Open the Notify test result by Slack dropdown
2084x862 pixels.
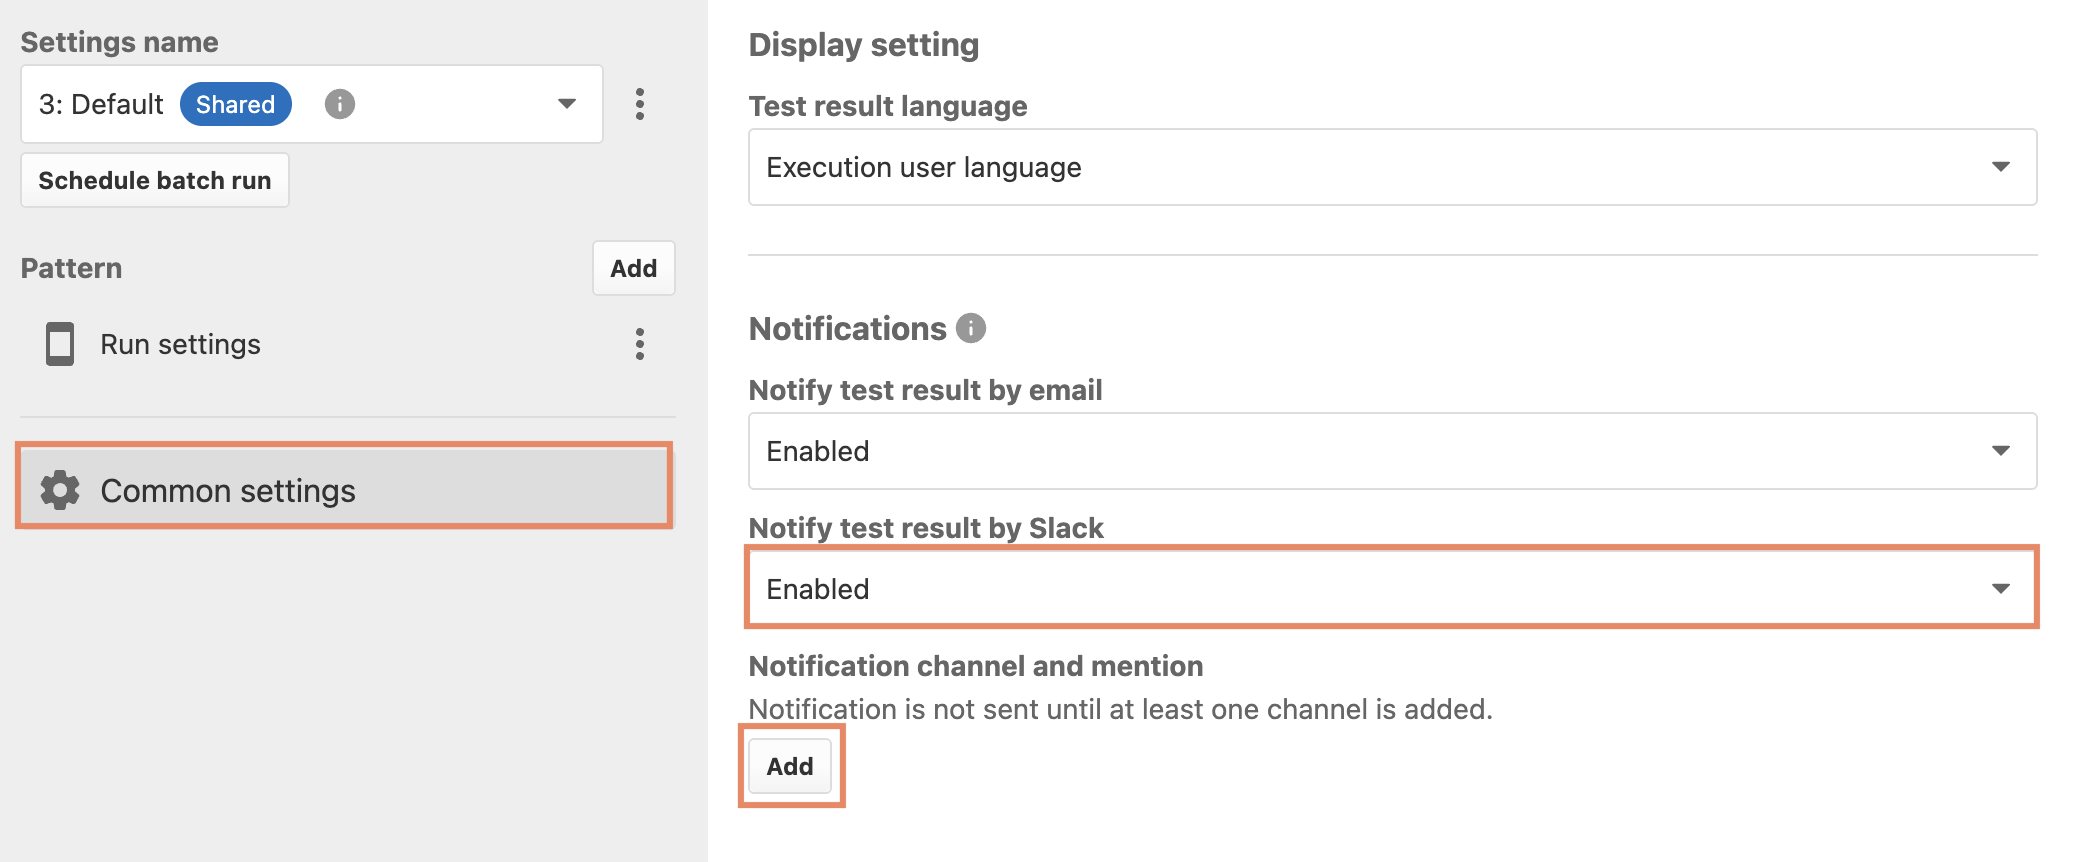point(1392,589)
